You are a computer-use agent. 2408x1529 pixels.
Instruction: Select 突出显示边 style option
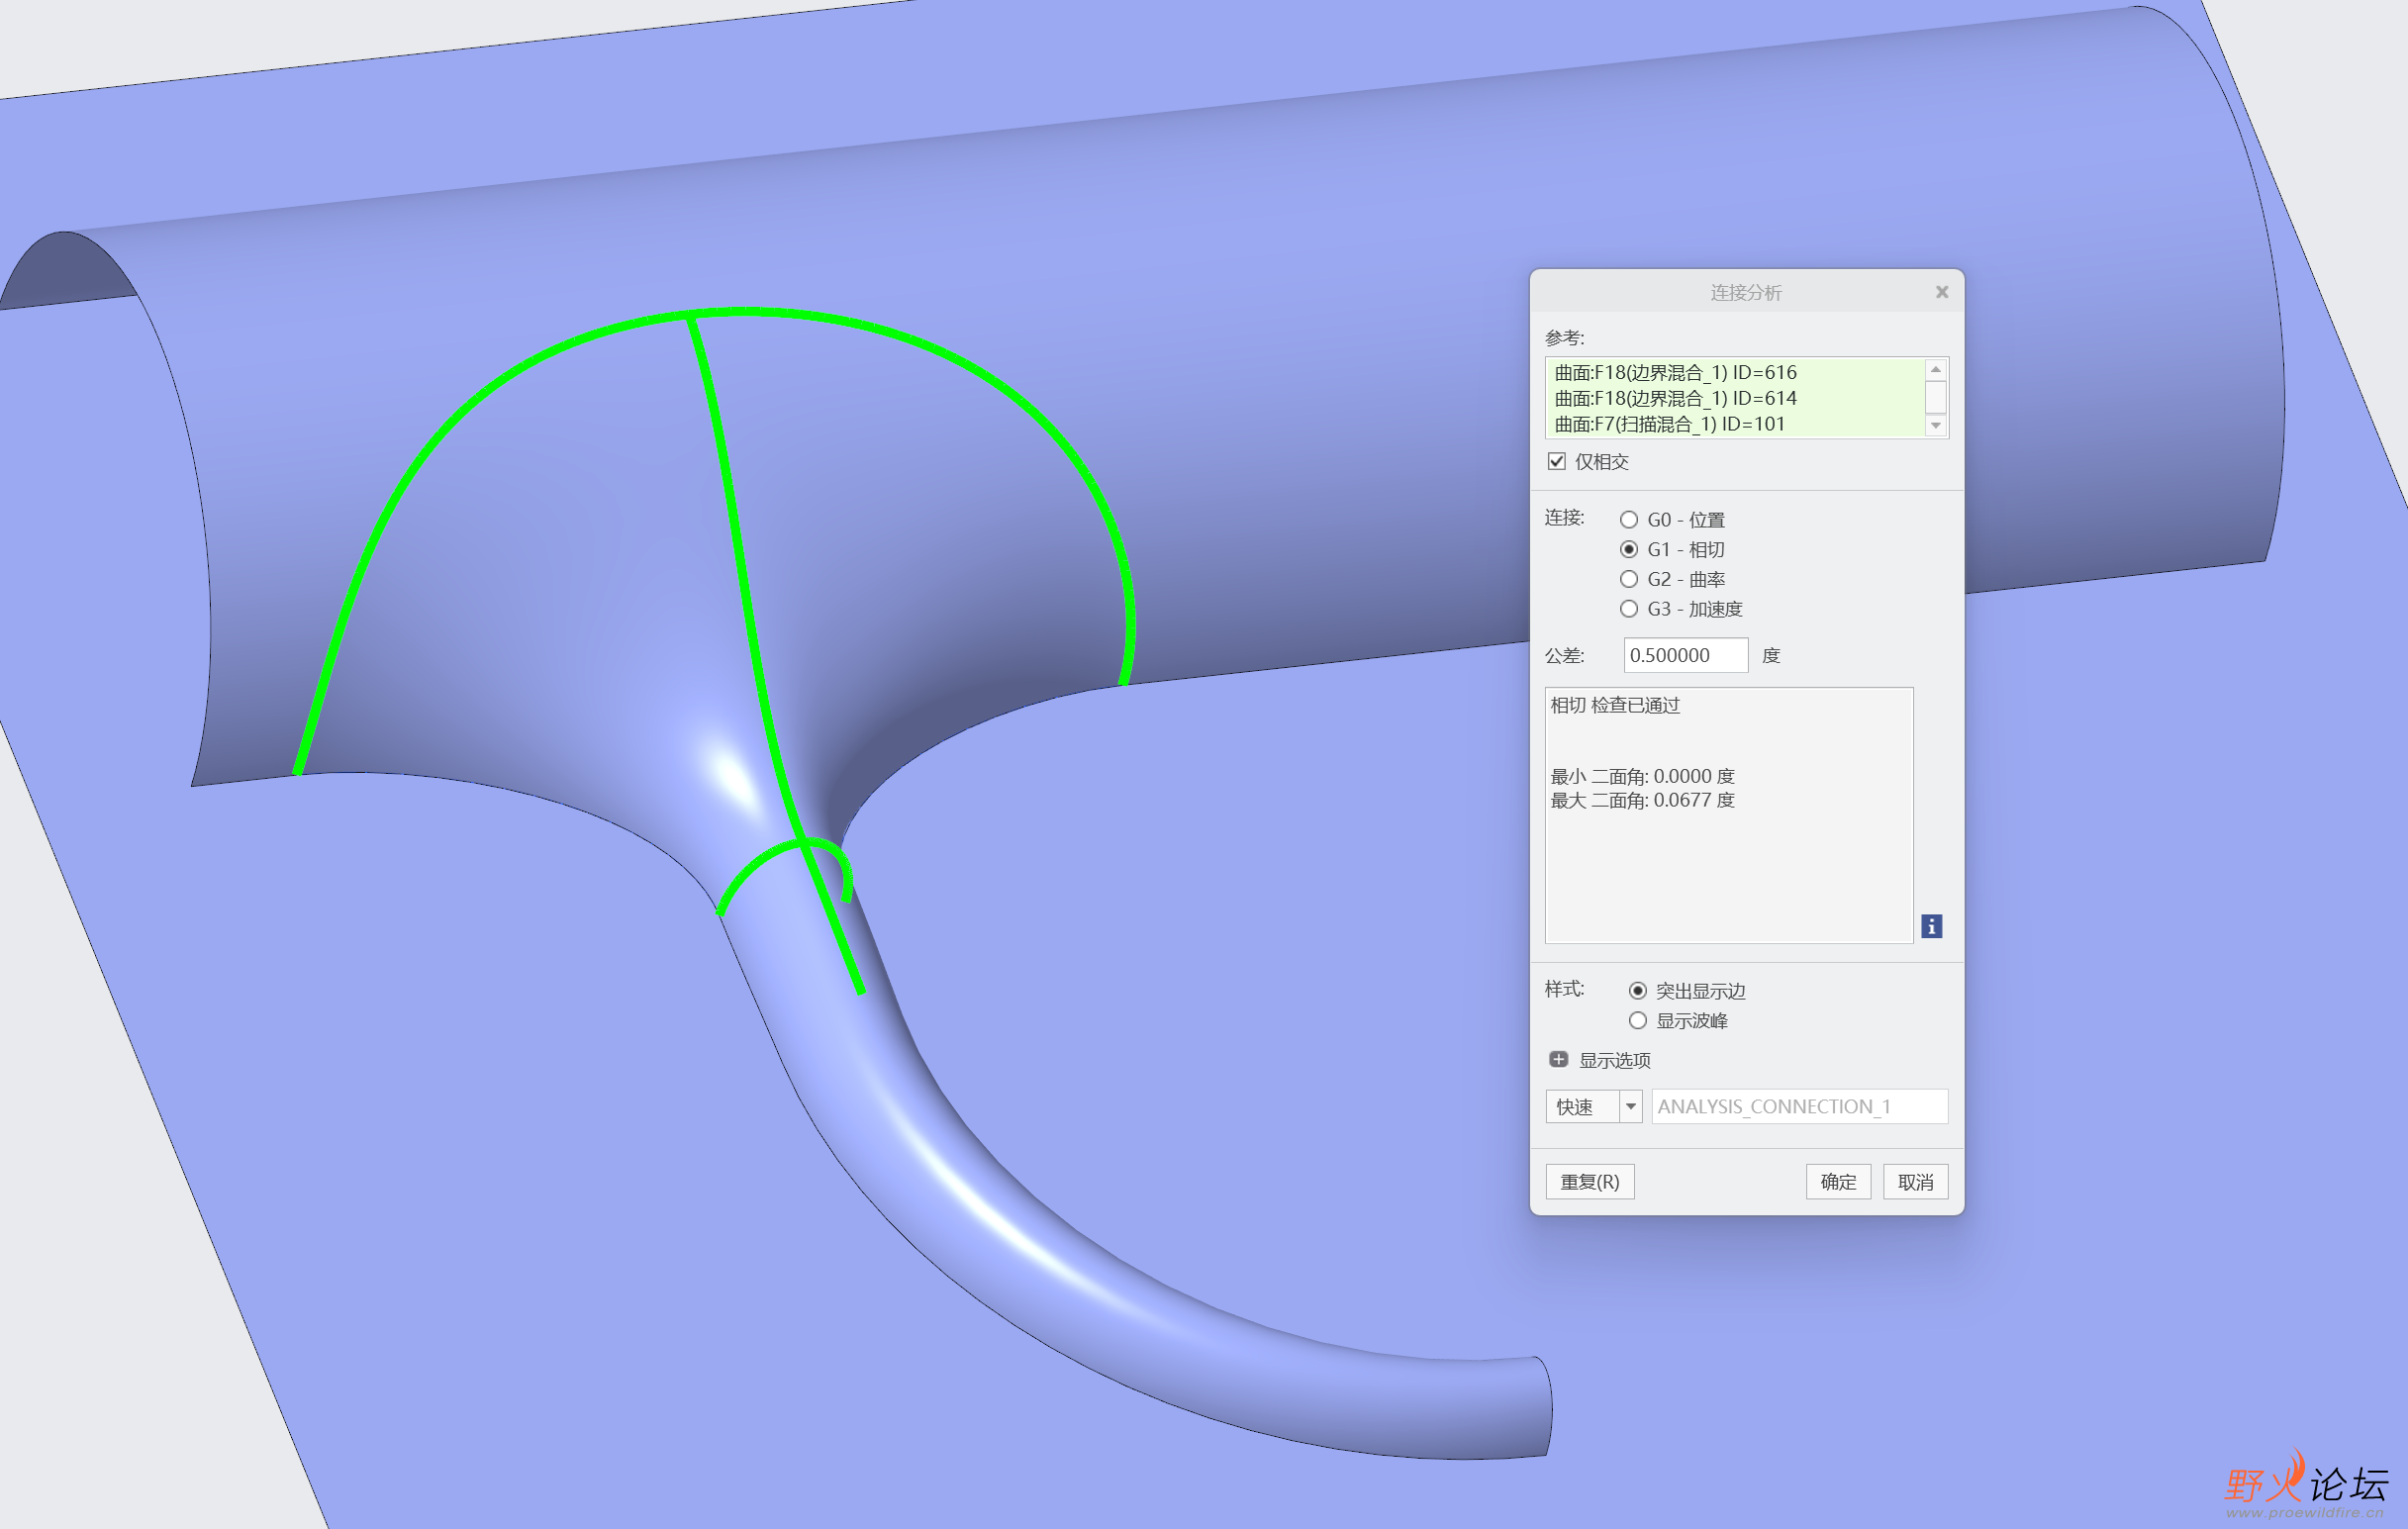pyautogui.click(x=1637, y=990)
